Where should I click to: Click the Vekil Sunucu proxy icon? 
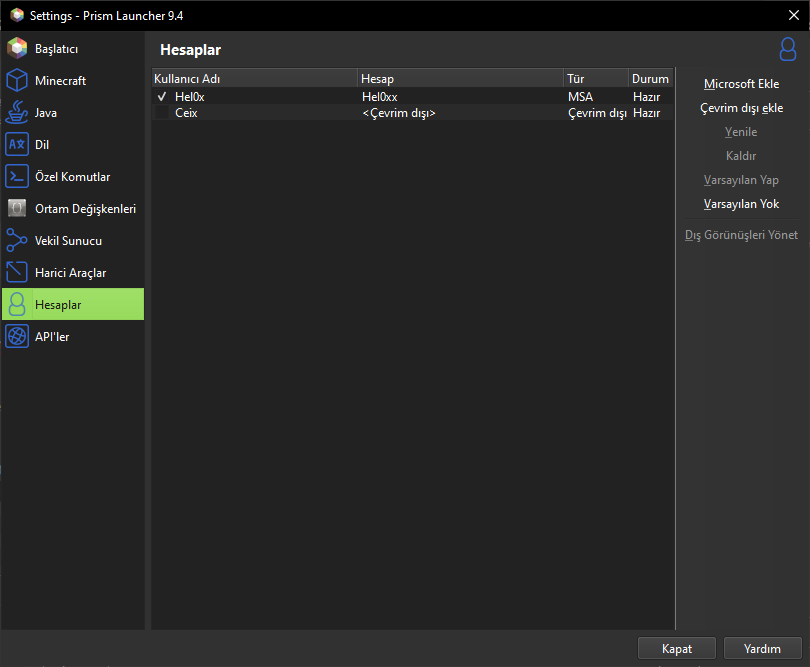17,241
